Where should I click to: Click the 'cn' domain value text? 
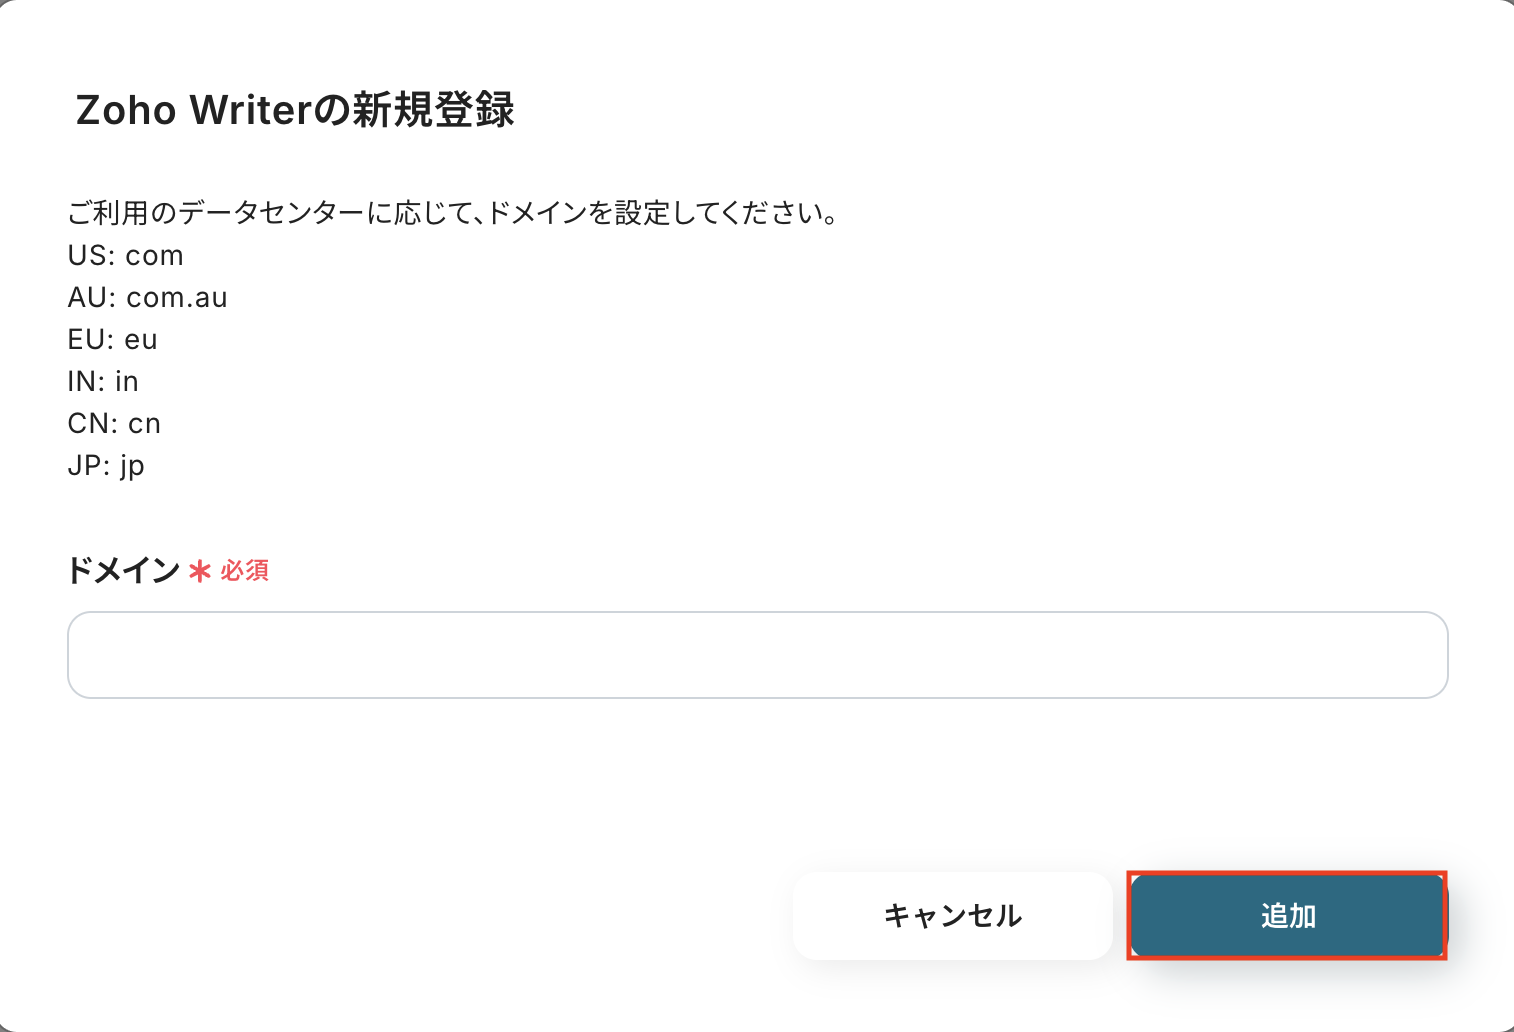[x=145, y=424]
